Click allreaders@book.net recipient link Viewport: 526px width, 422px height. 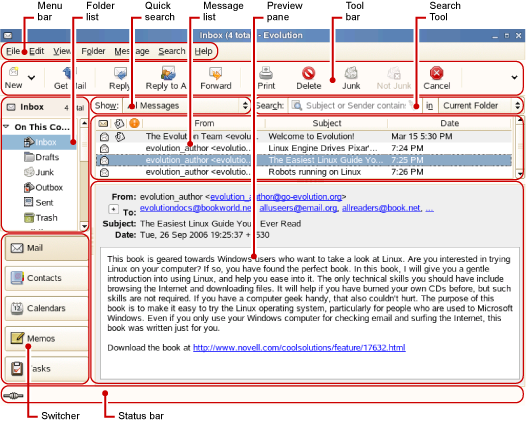pyautogui.click(x=381, y=208)
